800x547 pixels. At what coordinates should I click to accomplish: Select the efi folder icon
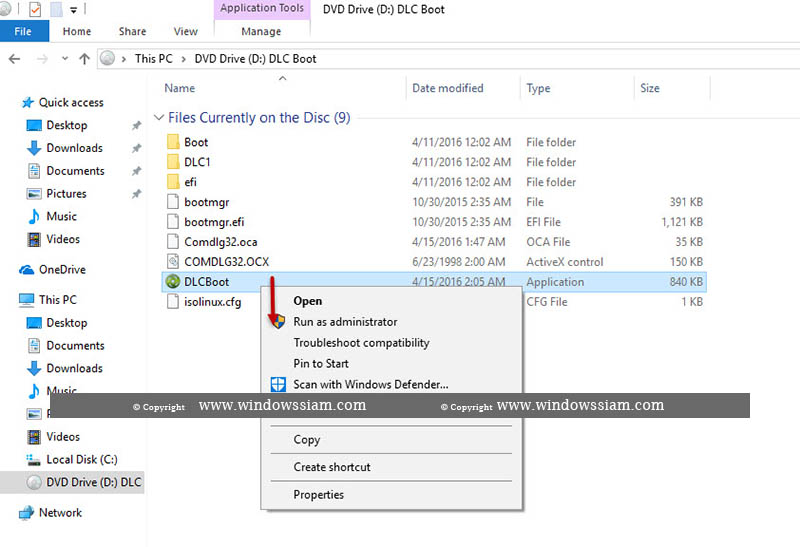[x=173, y=181]
